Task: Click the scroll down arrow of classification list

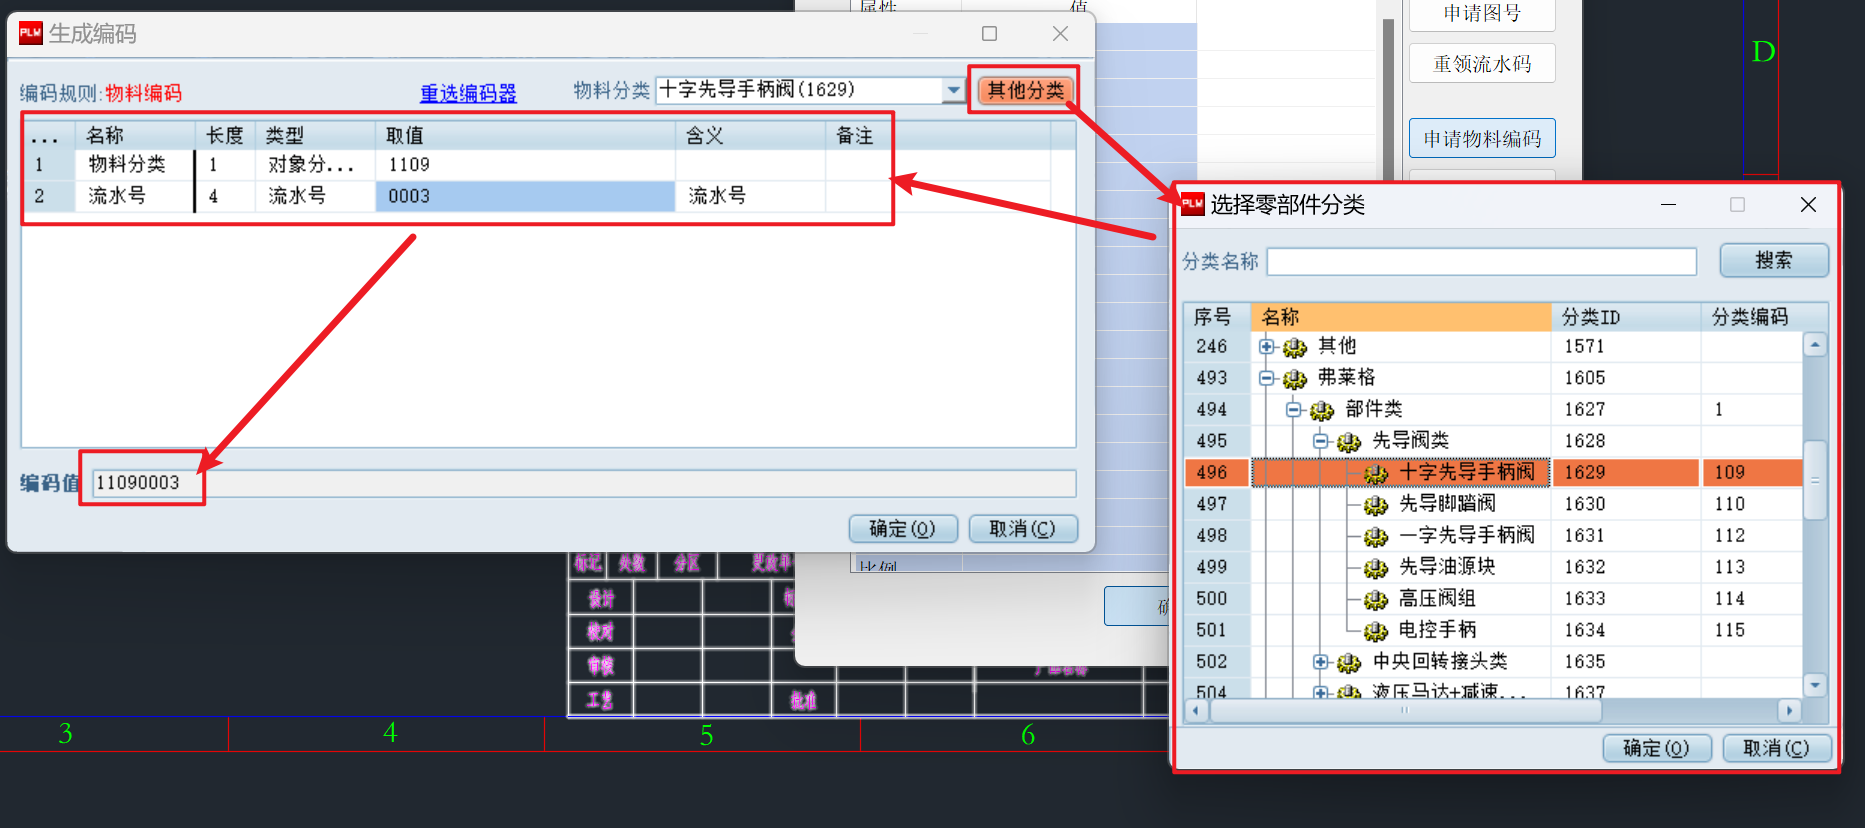Action: (1815, 685)
